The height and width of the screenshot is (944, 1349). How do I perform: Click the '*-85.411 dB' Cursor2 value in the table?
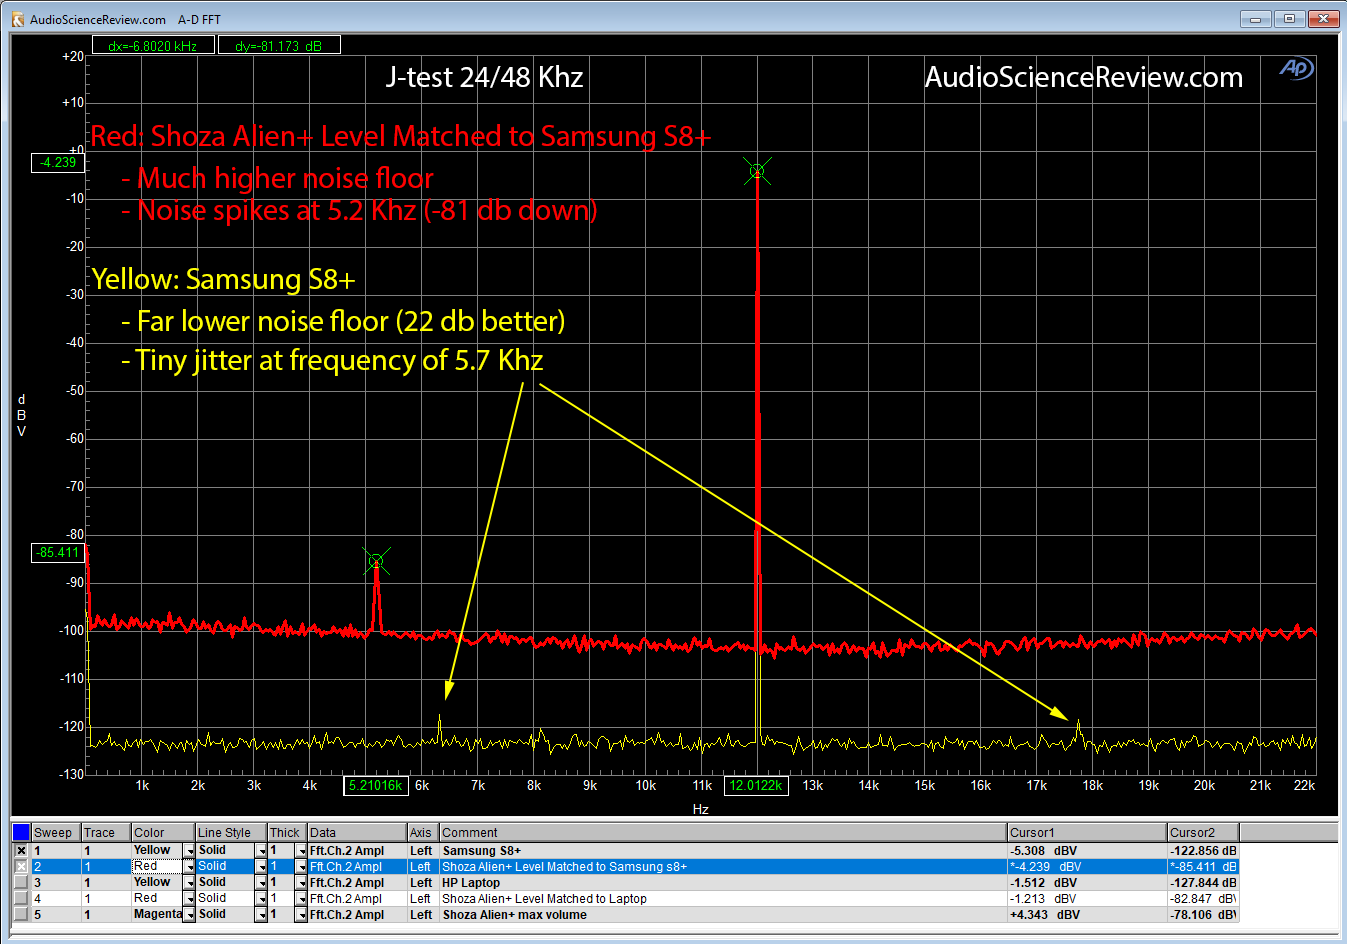point(1203,867)
